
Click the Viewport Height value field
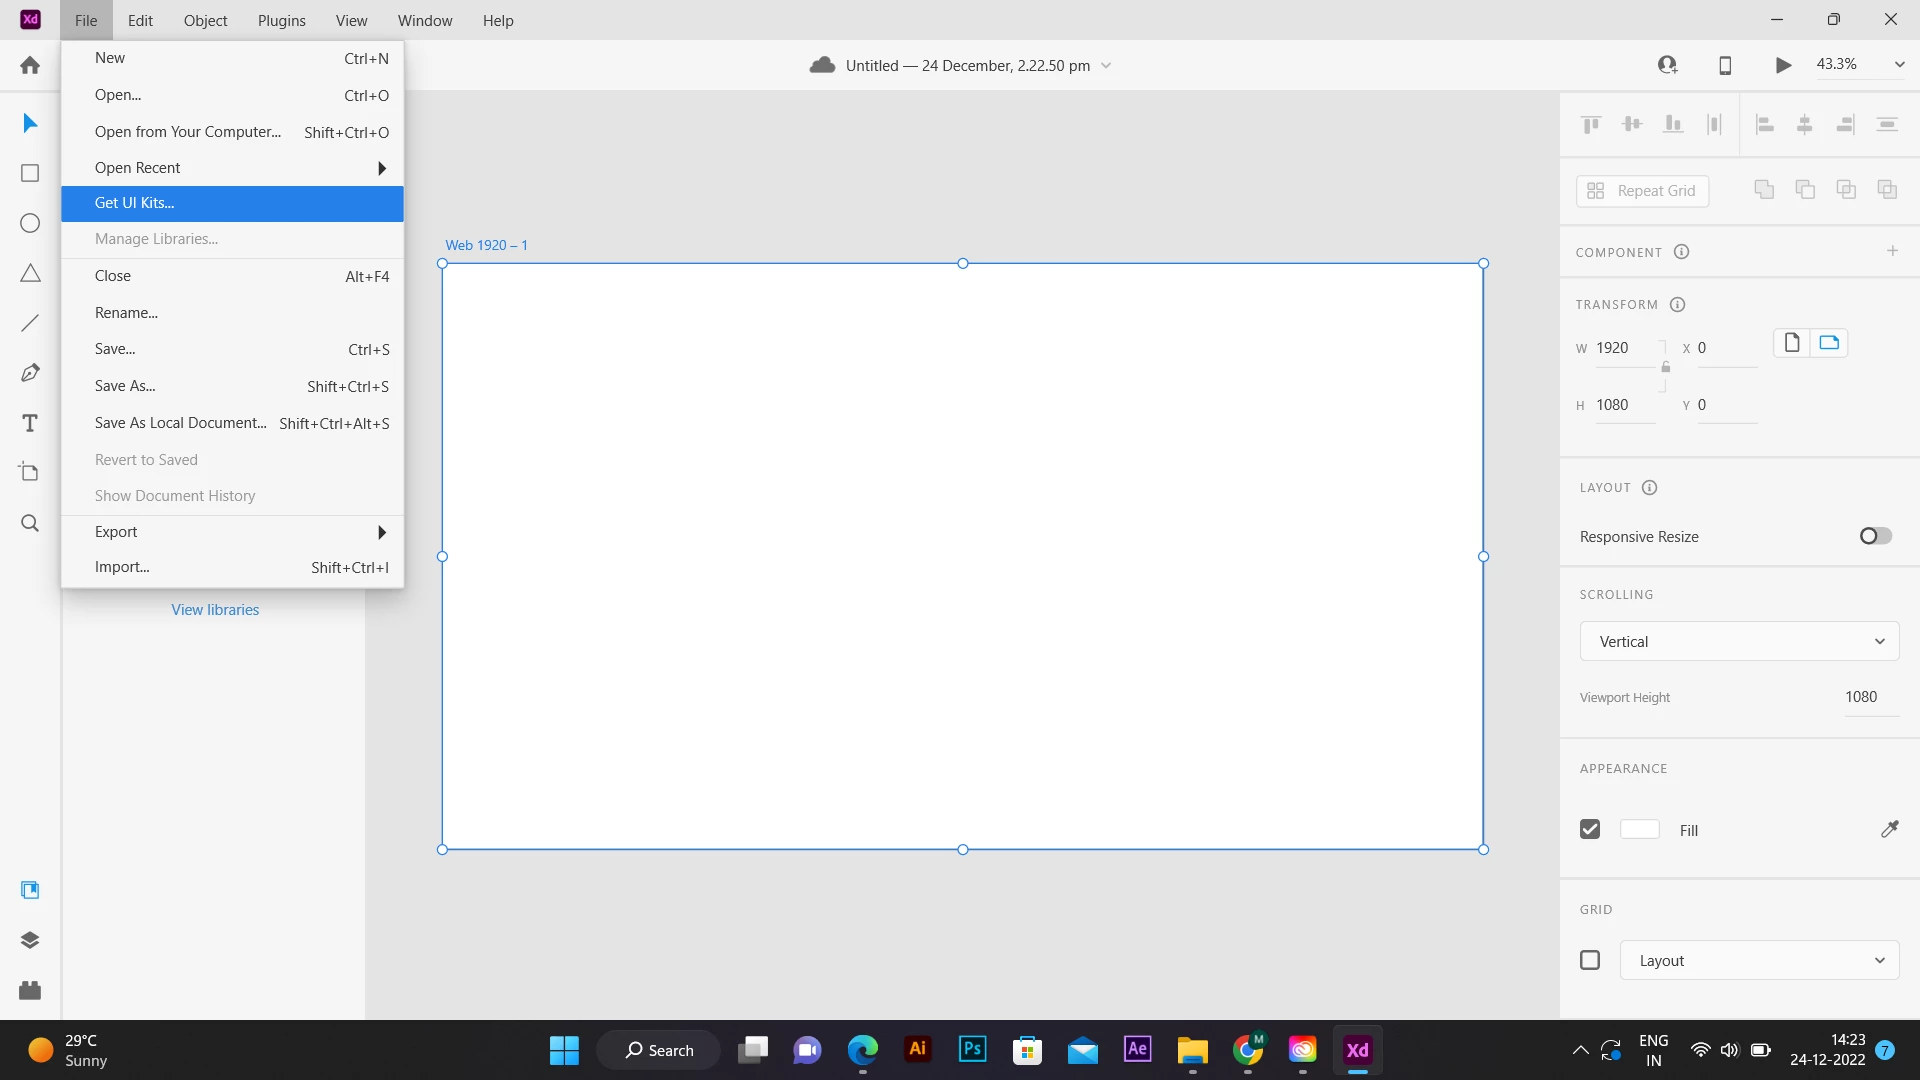tap(1861, 697)
